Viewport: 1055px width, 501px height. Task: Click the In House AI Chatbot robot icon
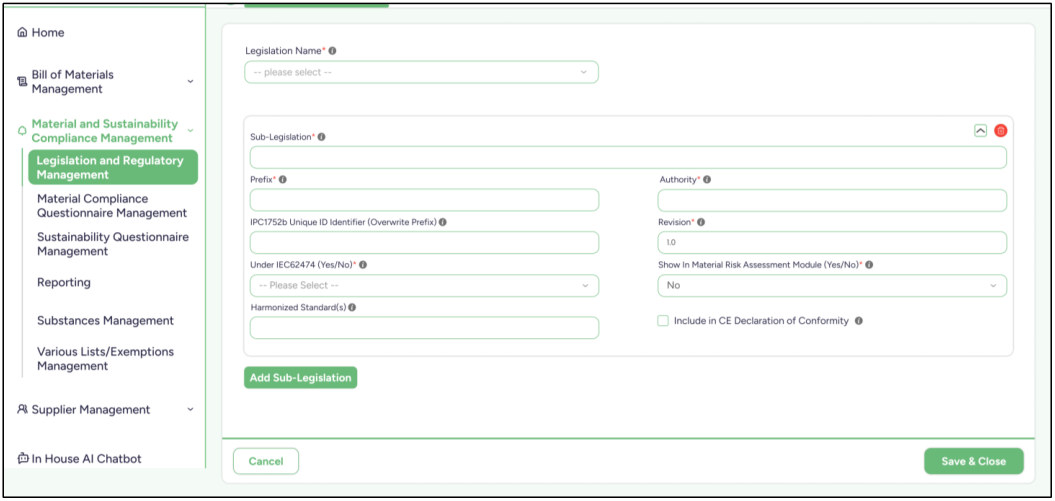(x=22, y=459)
